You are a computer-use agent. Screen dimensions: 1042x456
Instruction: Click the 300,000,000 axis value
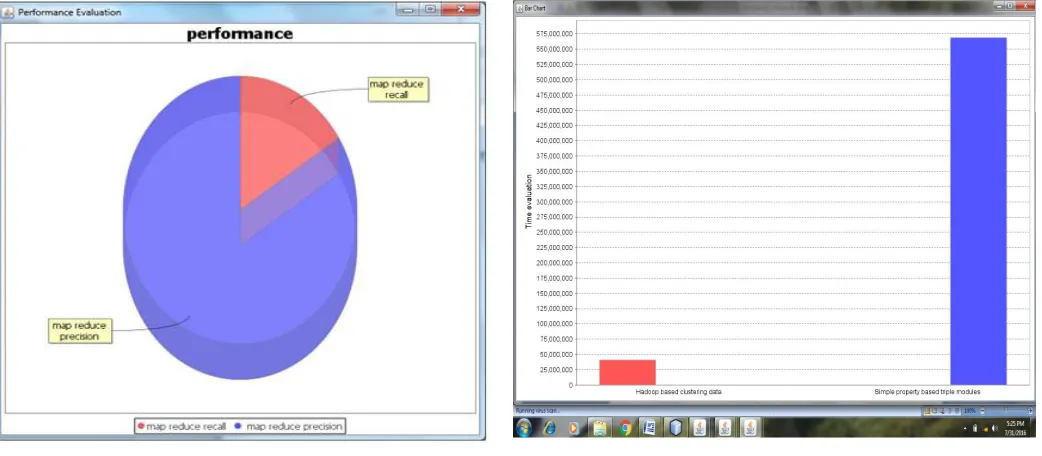click(x=553, y=201)
